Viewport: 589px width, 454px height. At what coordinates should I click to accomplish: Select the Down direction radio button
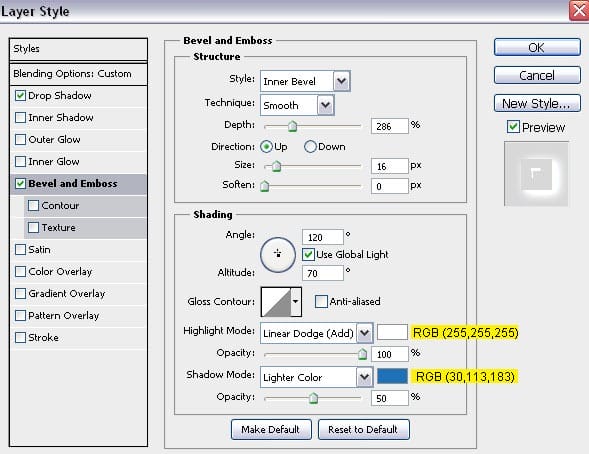click(x=310, y=146)
